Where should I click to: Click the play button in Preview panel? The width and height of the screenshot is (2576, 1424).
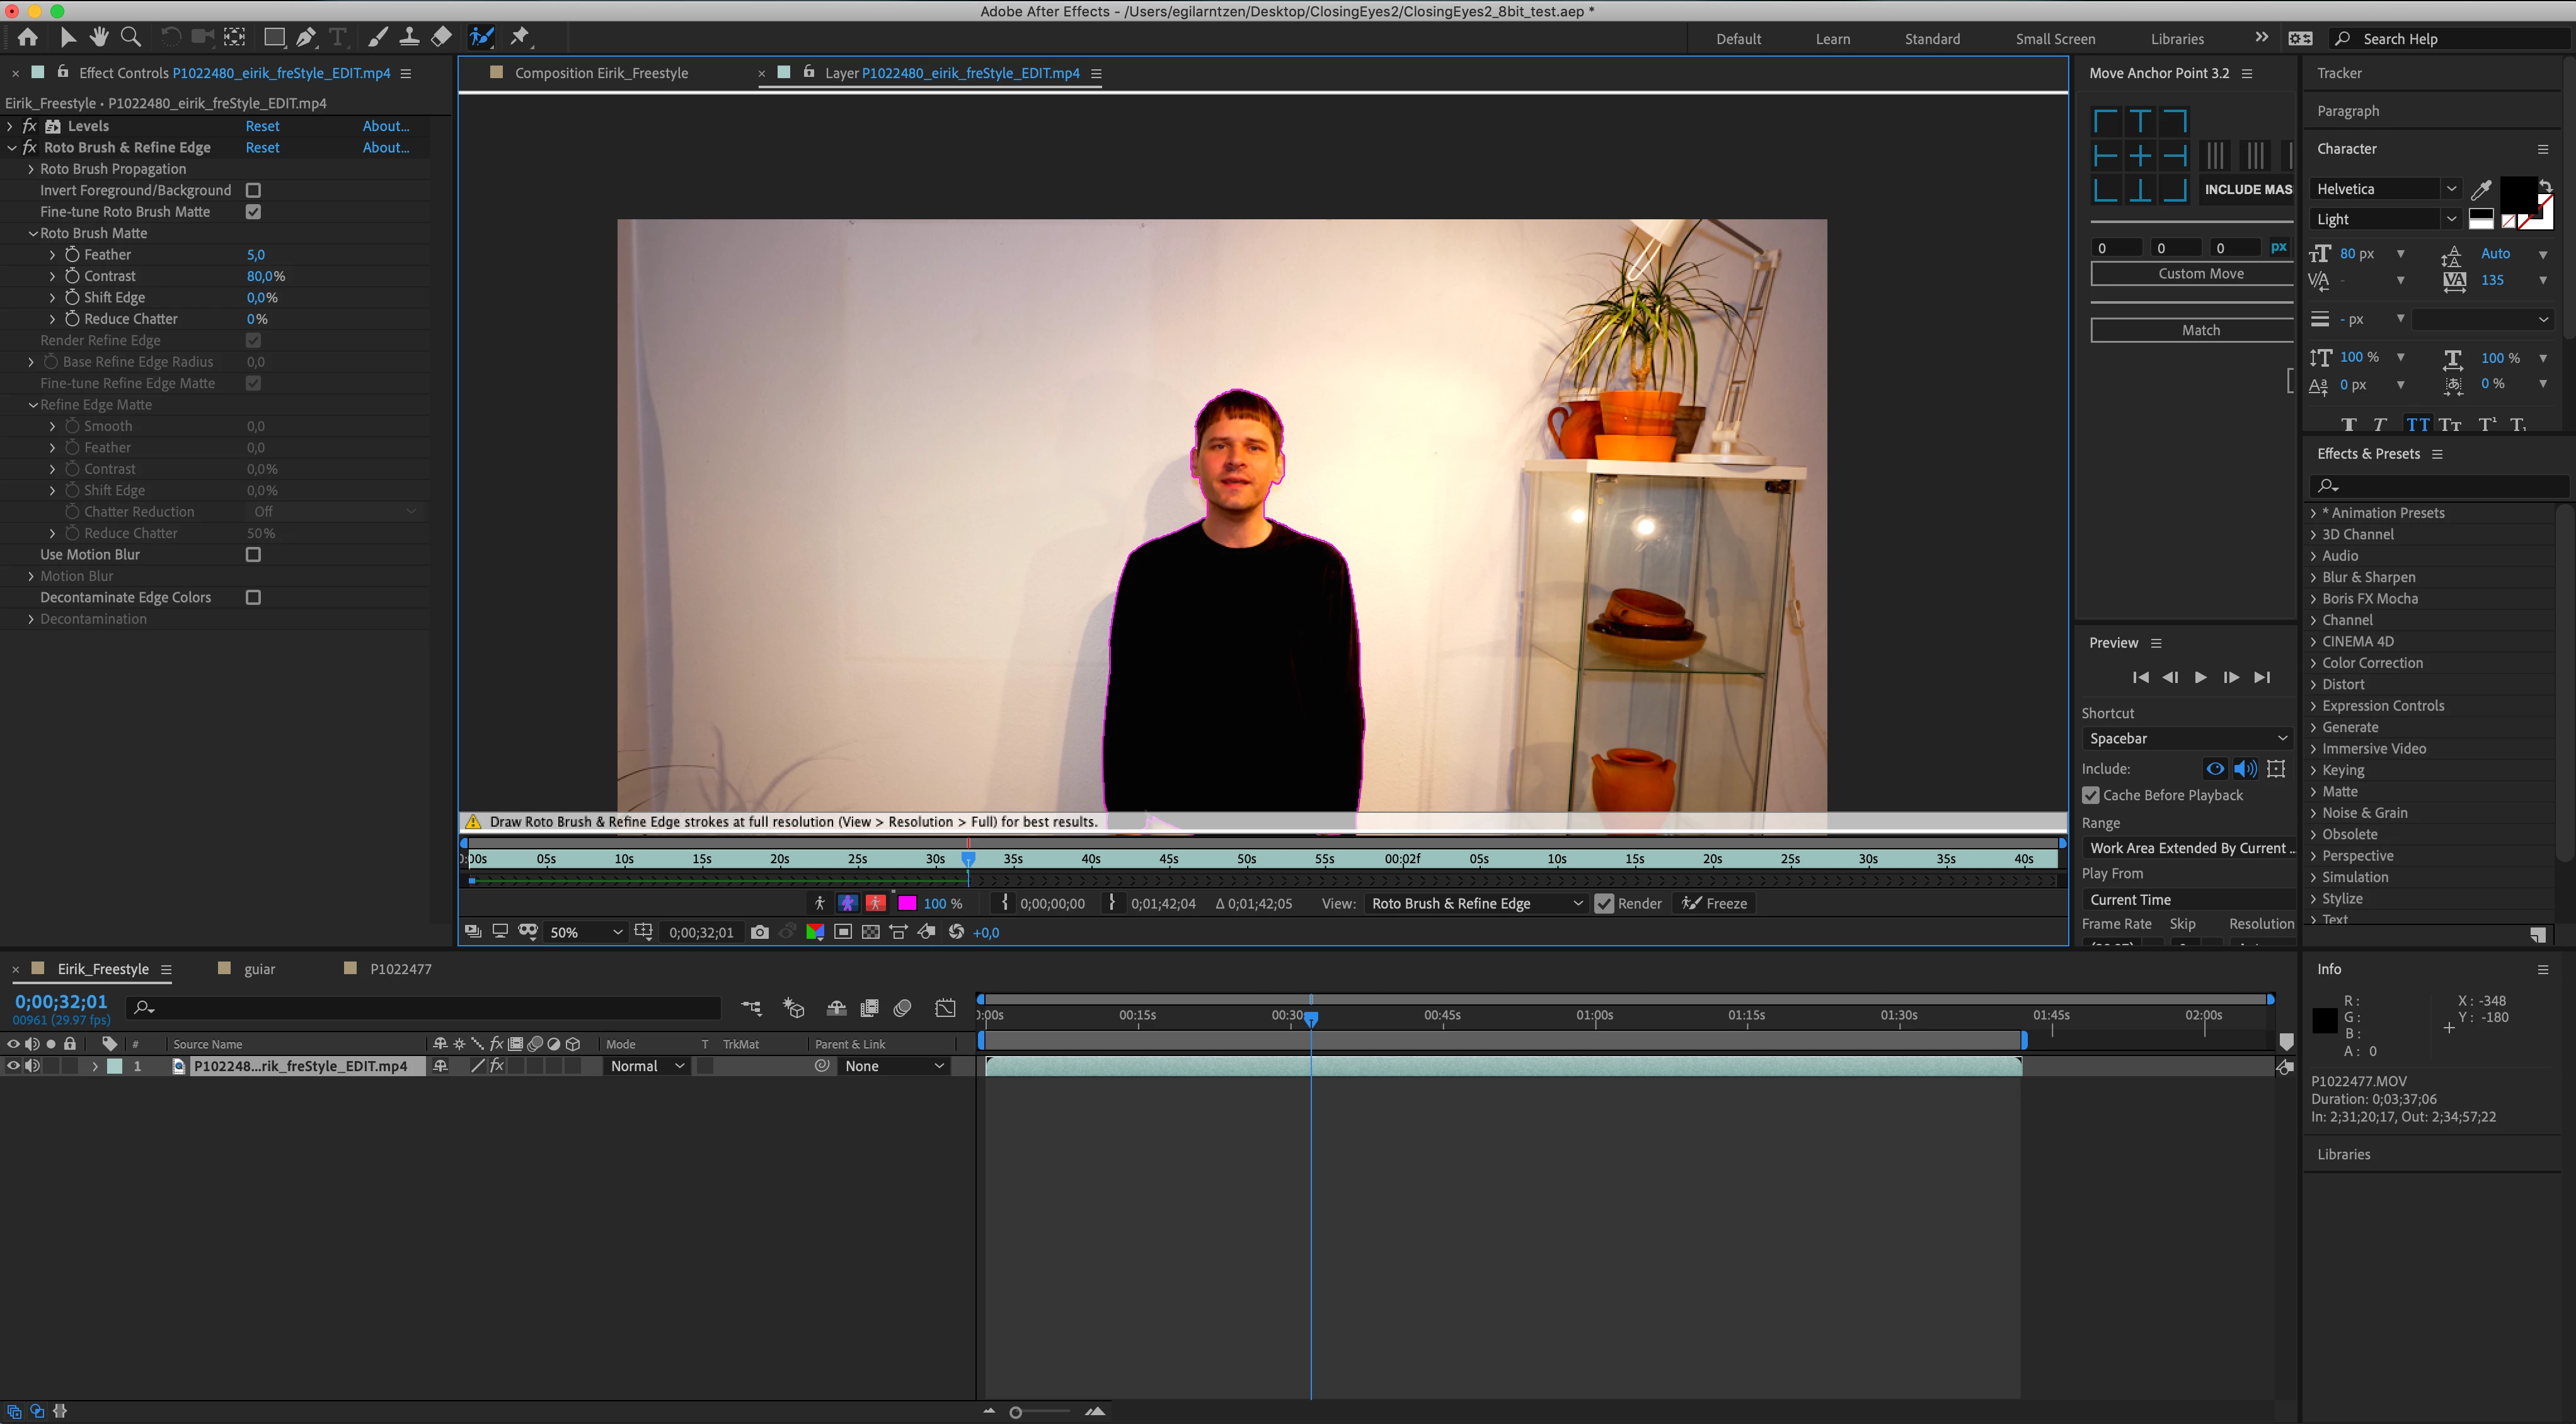coord(2200,677)
